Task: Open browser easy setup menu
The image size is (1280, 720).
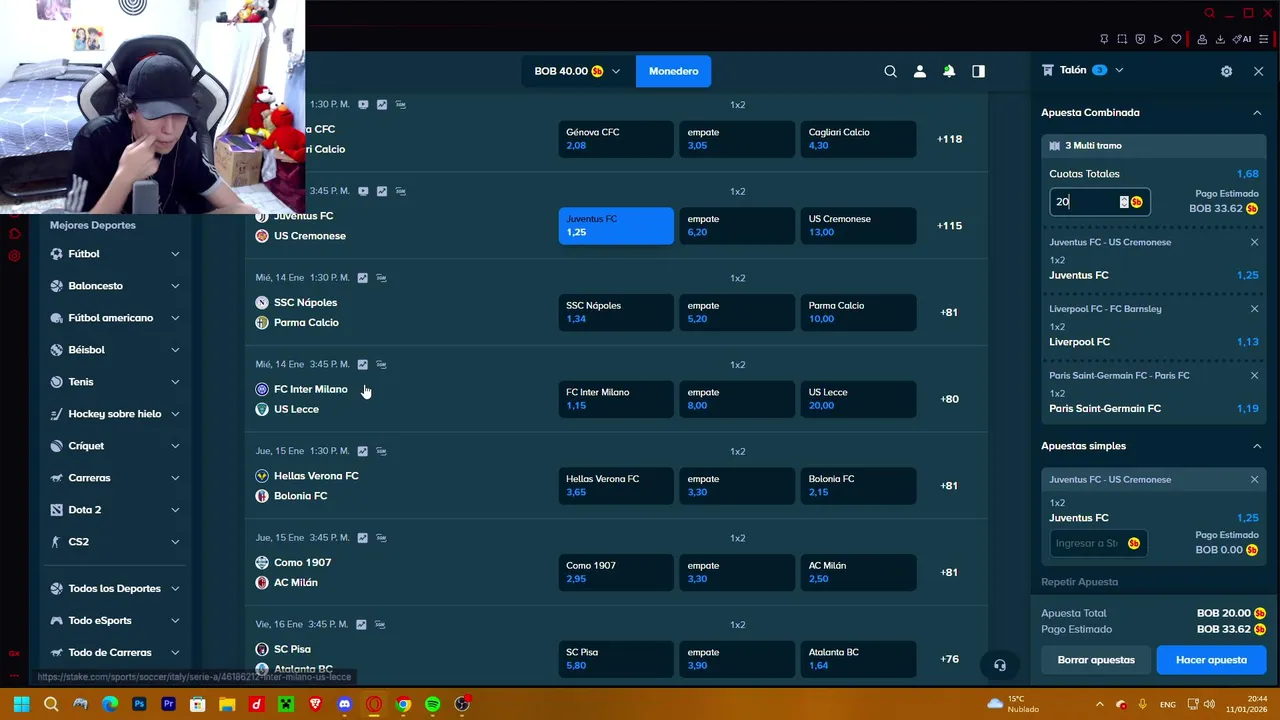Action: 1266,39
